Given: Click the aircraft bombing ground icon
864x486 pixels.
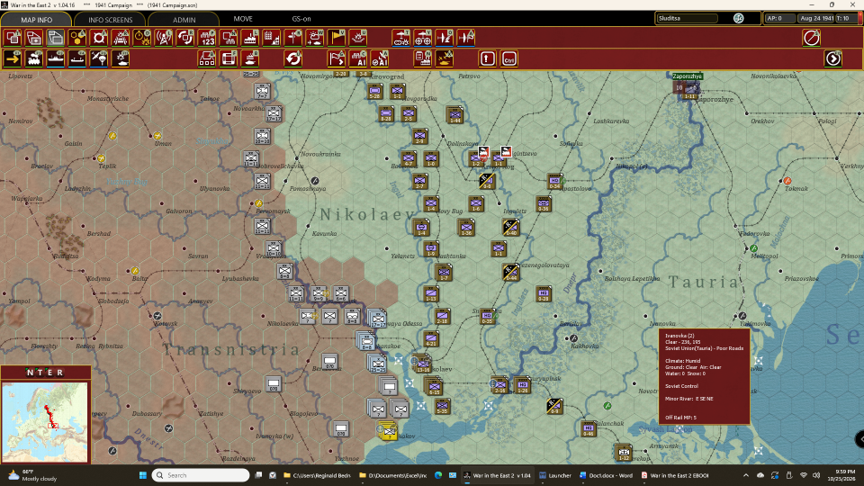Looking at the screenshot, I should [444, 38].
